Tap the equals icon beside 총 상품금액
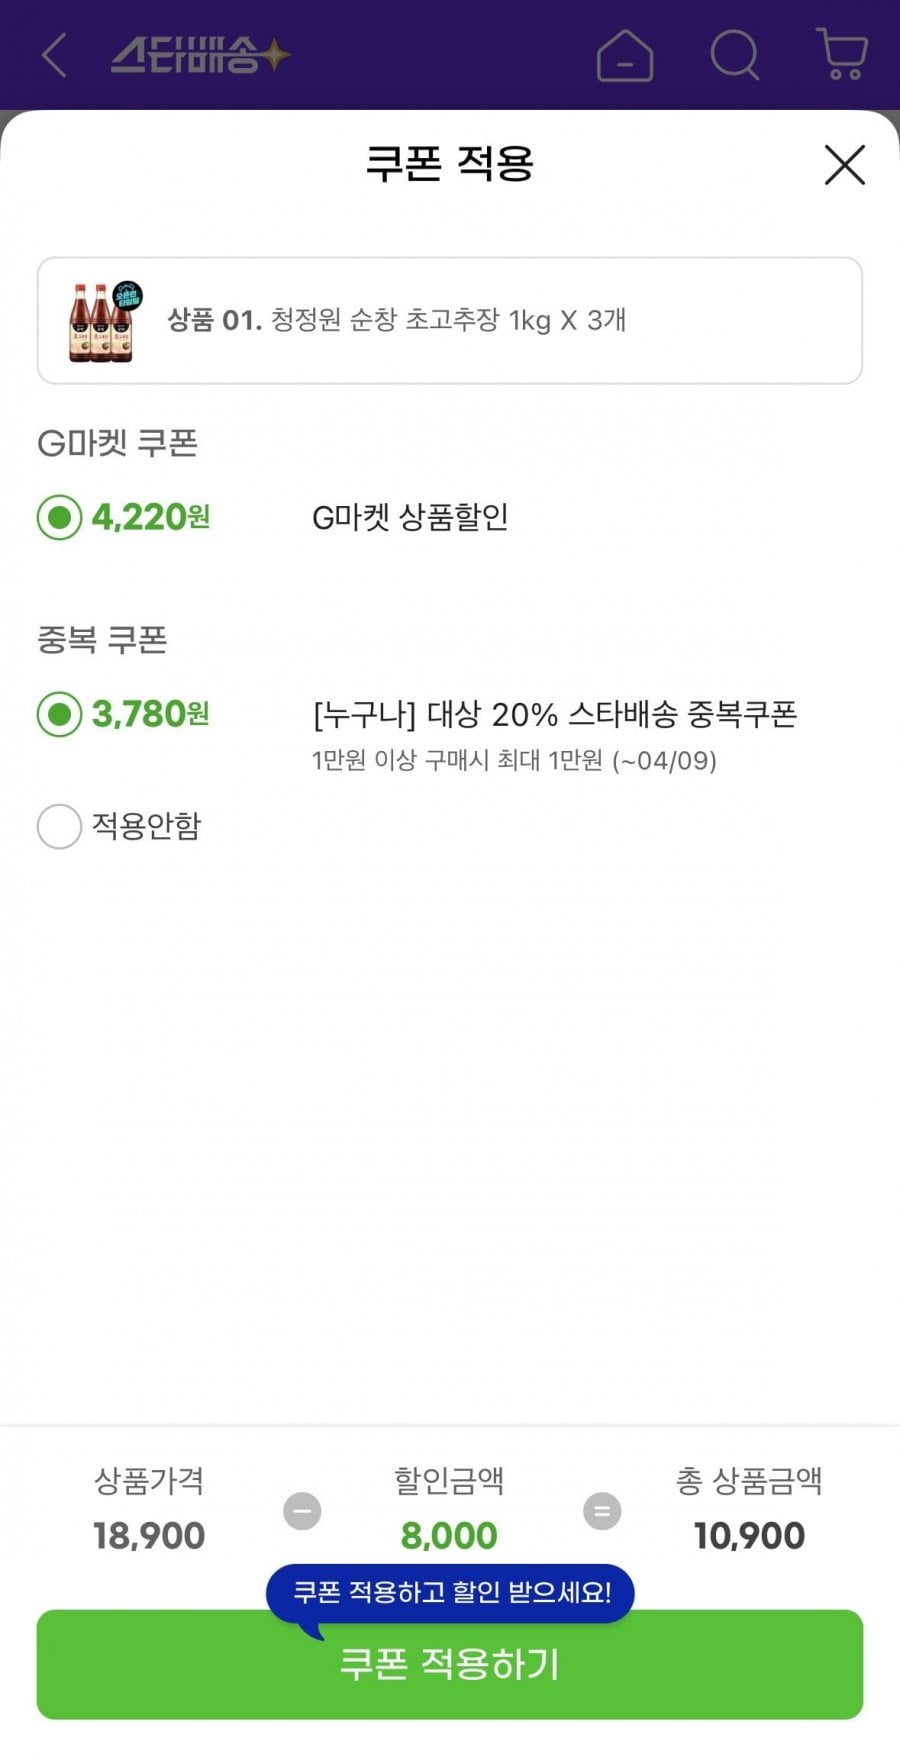This screenshot has width=900, height=1757. point(602,1511)
